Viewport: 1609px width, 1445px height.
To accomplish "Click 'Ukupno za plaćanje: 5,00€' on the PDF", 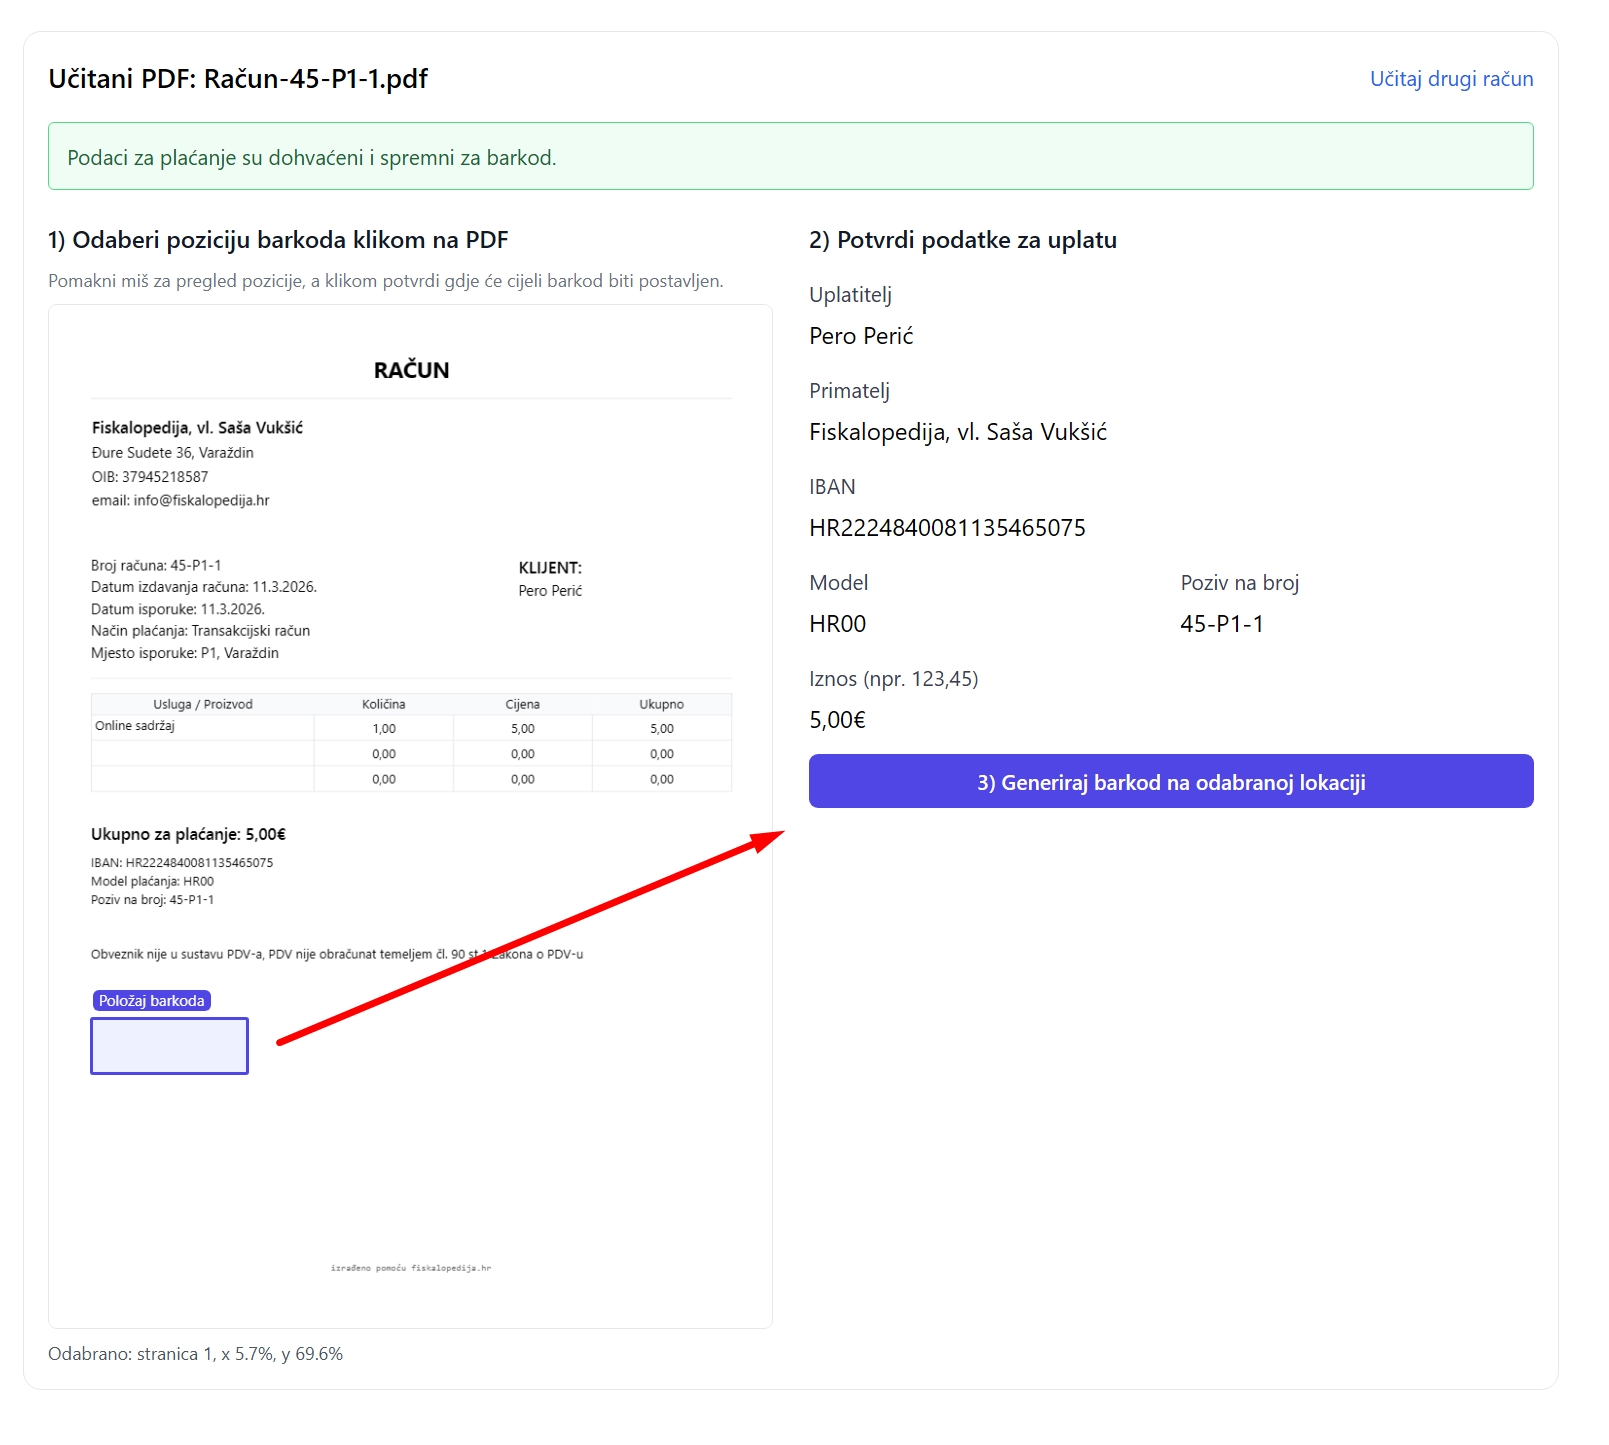I will pos(188,834).
